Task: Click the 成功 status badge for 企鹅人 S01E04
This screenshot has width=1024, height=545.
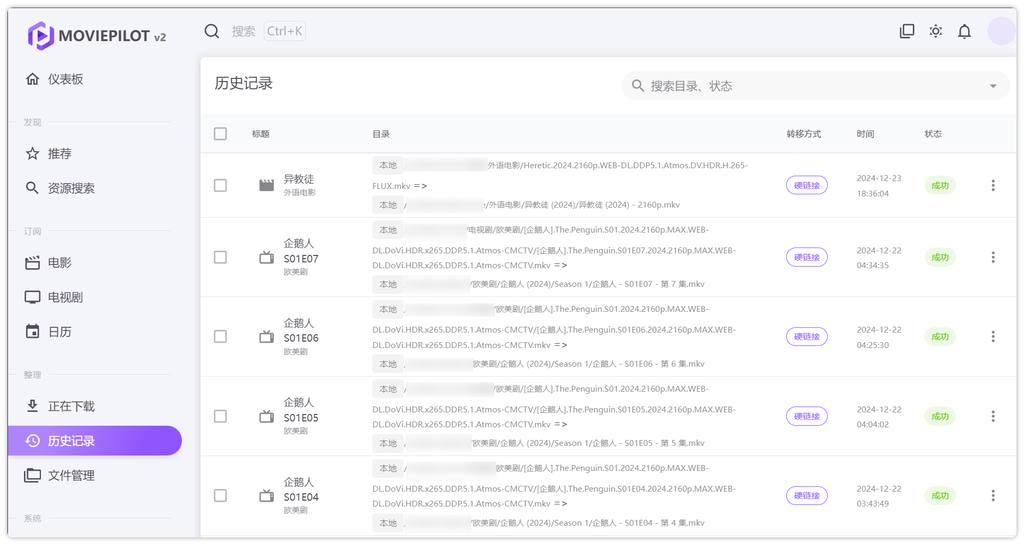Action: 939,495
